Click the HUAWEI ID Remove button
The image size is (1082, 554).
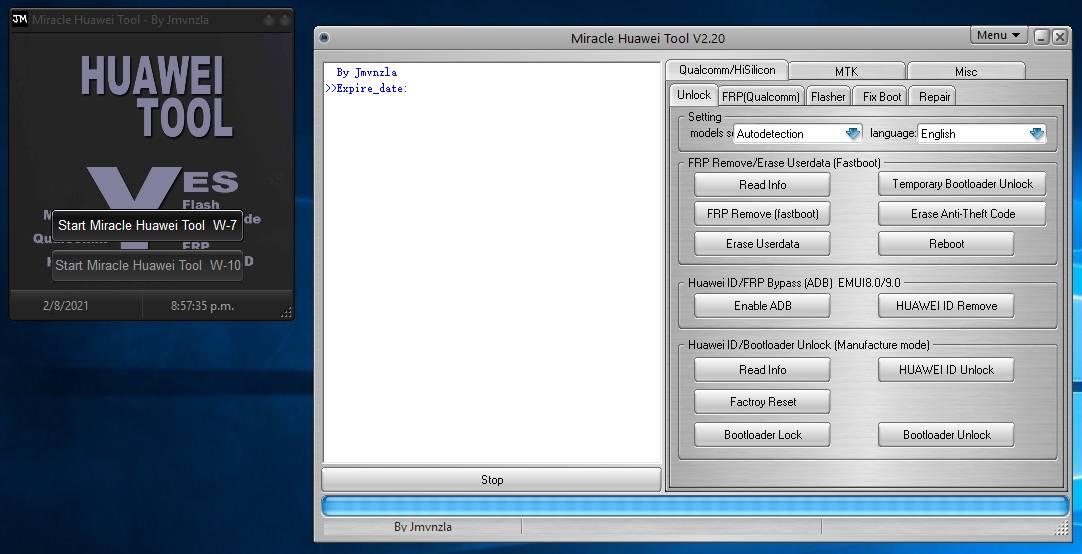[946, 306]
